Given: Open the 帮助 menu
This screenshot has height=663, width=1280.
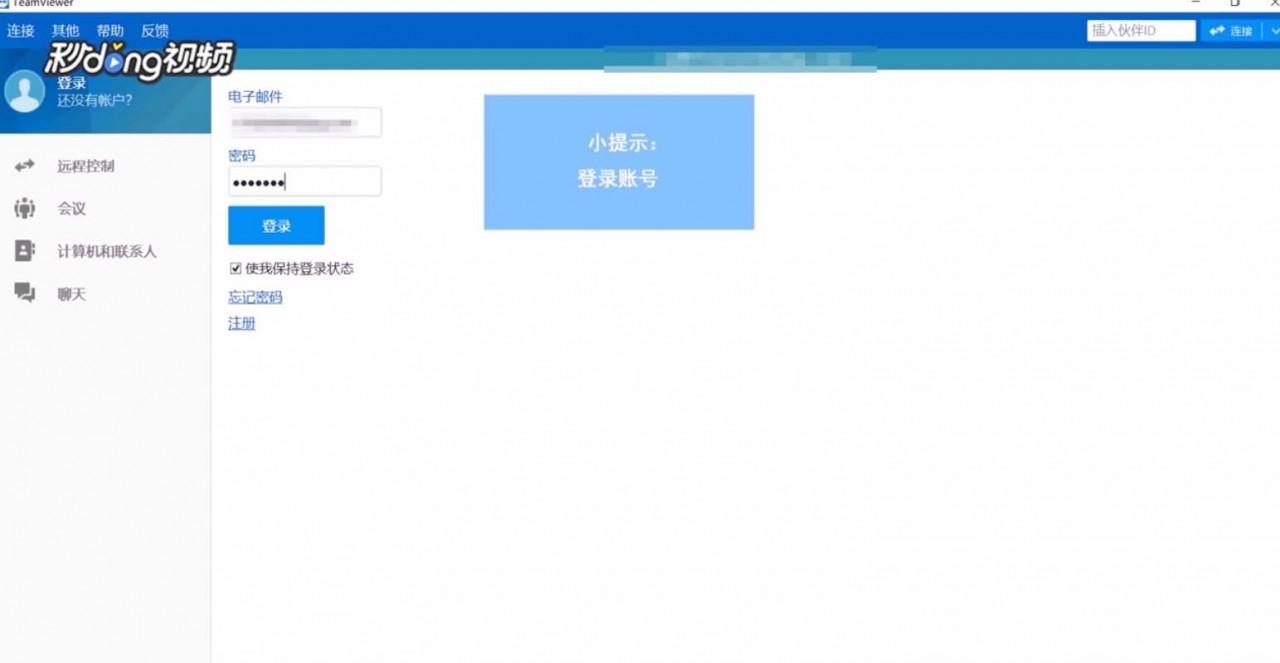Looking at the screenshot, I should click(110, 30).
